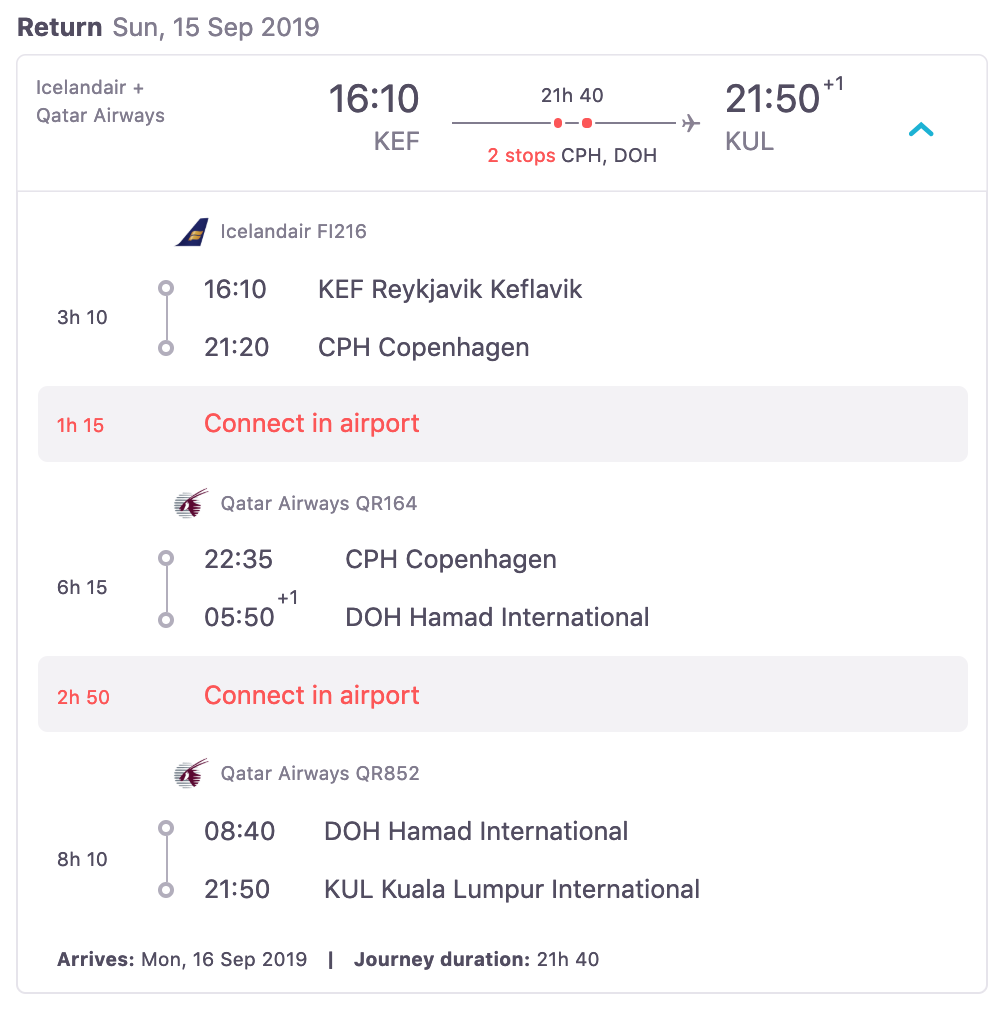Click DOH Hamad International 05:50 arrival row
1004x1012 pixels.
pyautogui.click(x=497, y=618)
